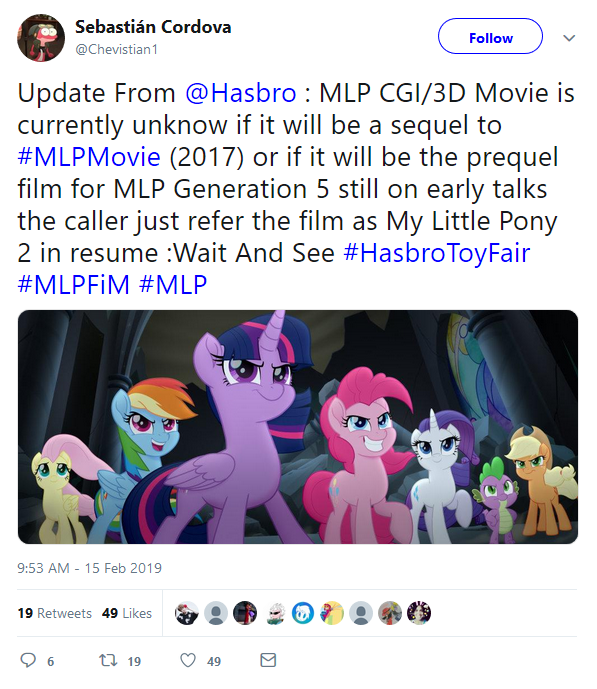Open Sebastián Cordova's profile avatar
The image size is (597, 689).
41,38
